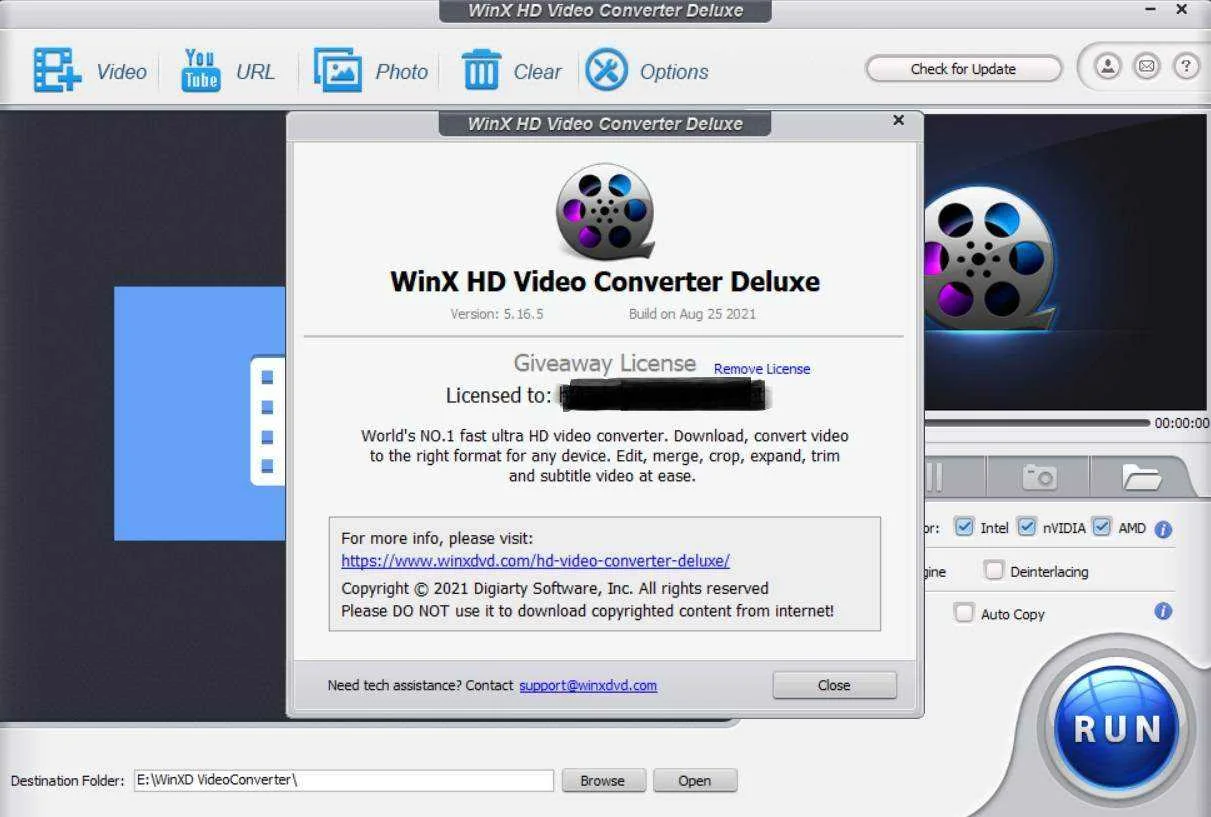Click the blue video placeholder graphic
This screenshot has height=817, width=1211.
pos(199,413)
